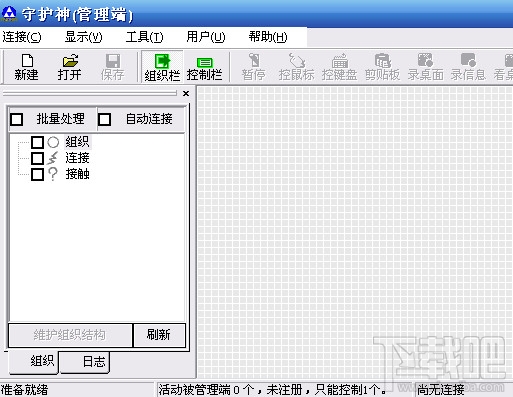513x397 pixels.
Task: Open the 连接(C) menu
Action: [22, 37]
